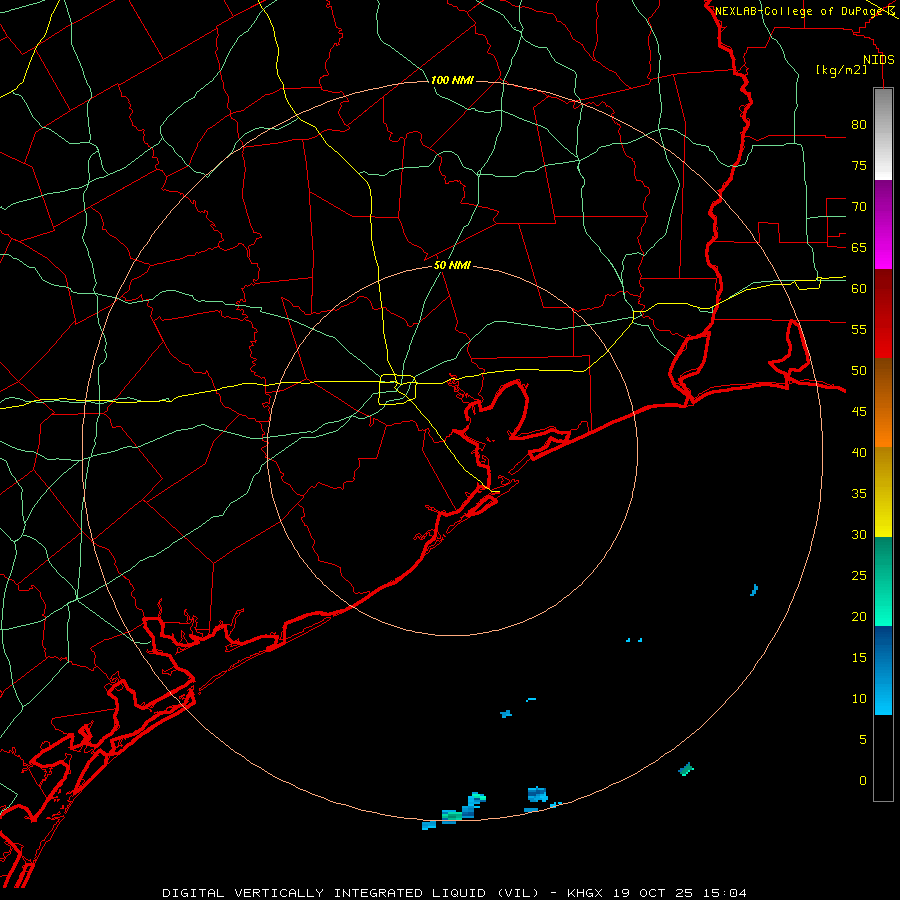Click the 70 value on color scale
This screenshot has width=900, height=900.
pos(859,207)
